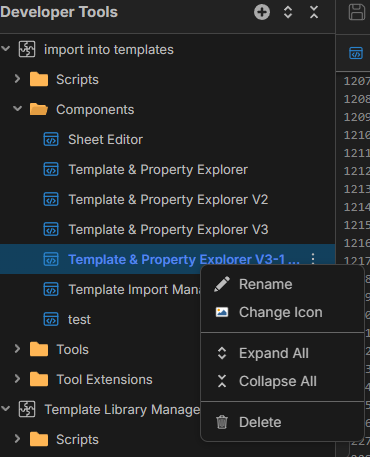This screenshot has height=457, width=370.
Task: Open the Sheet Editor component
Action: [105, 140]
